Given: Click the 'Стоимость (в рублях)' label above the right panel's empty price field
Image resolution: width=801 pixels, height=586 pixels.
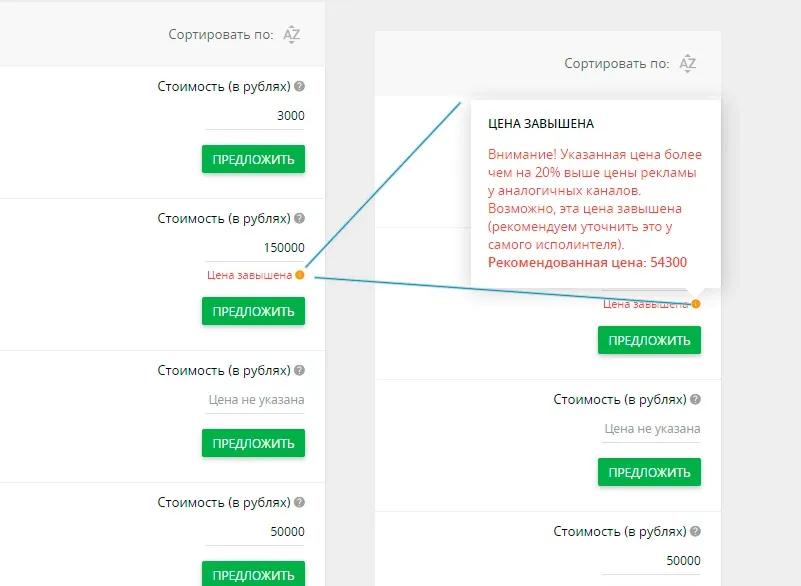Looking at the screenshot, I should 620,400.
